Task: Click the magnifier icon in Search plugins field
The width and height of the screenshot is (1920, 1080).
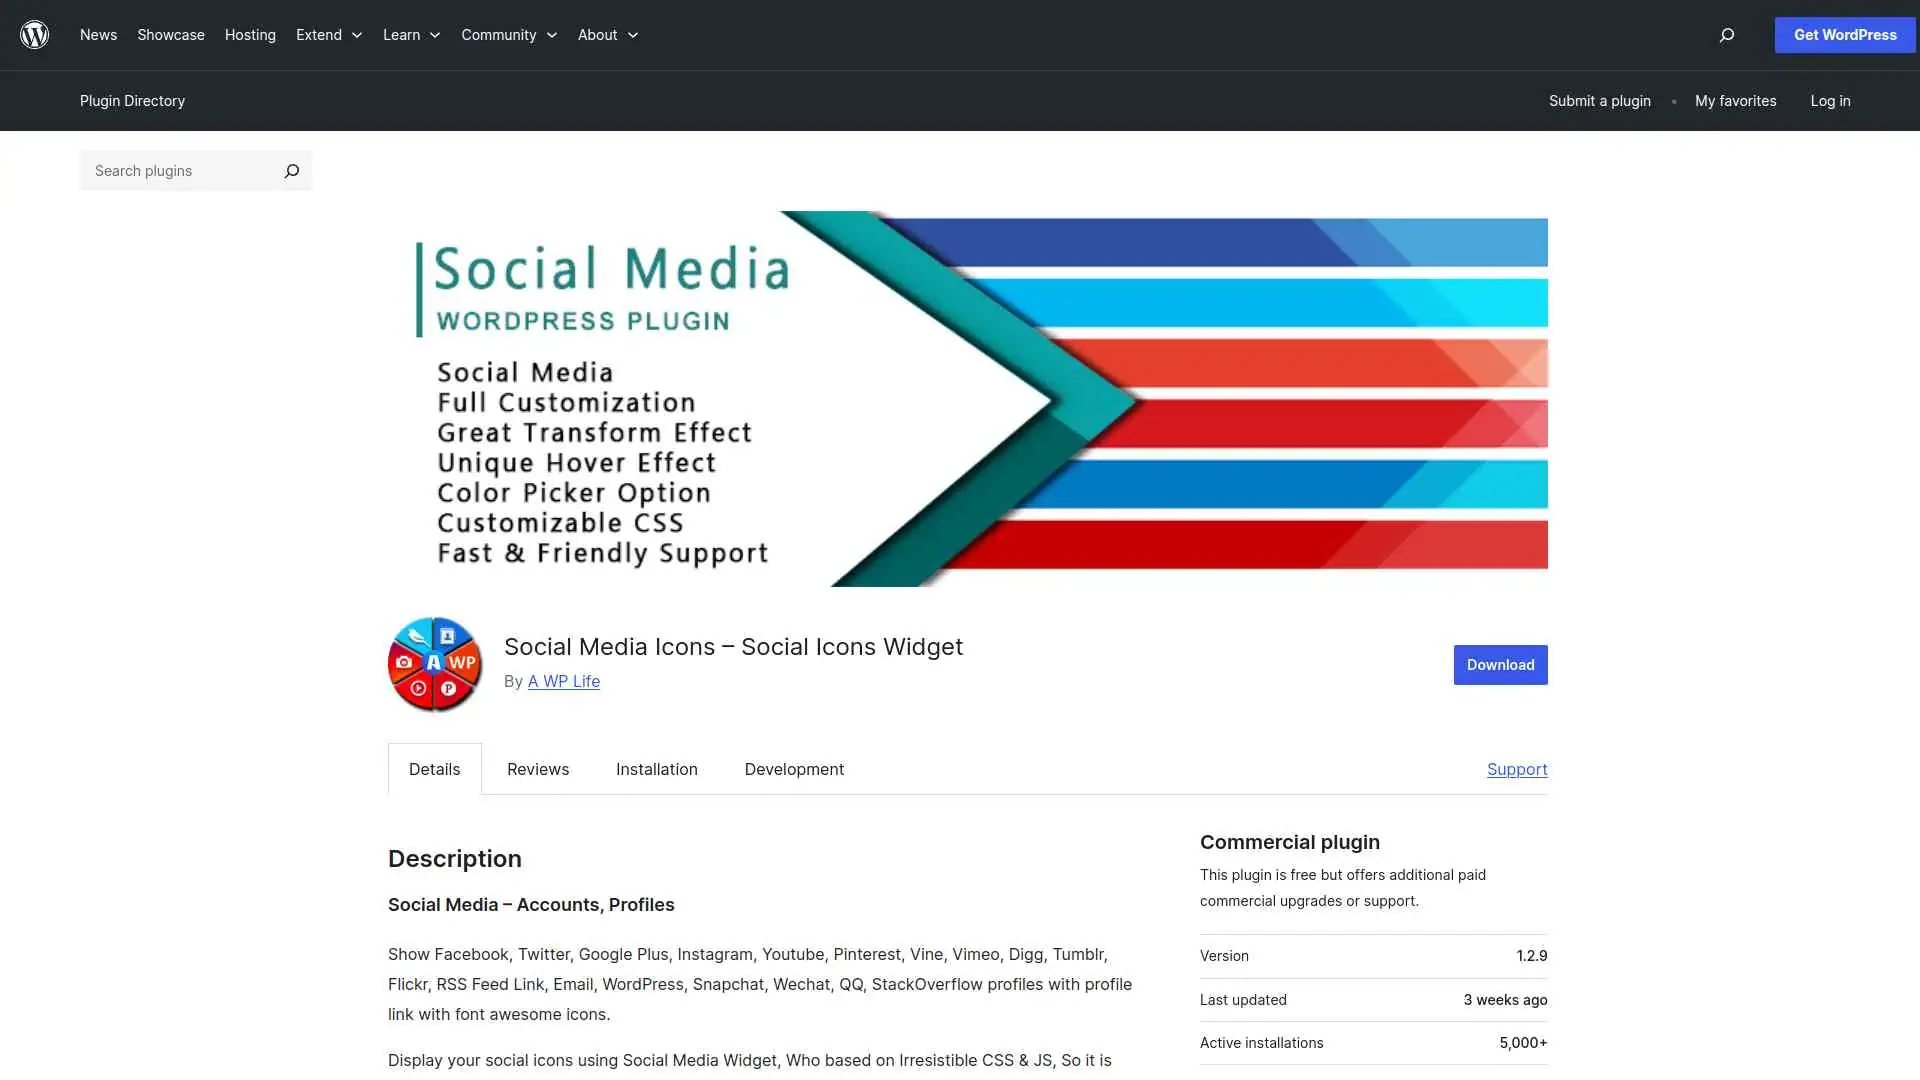Action: (291, 170)
